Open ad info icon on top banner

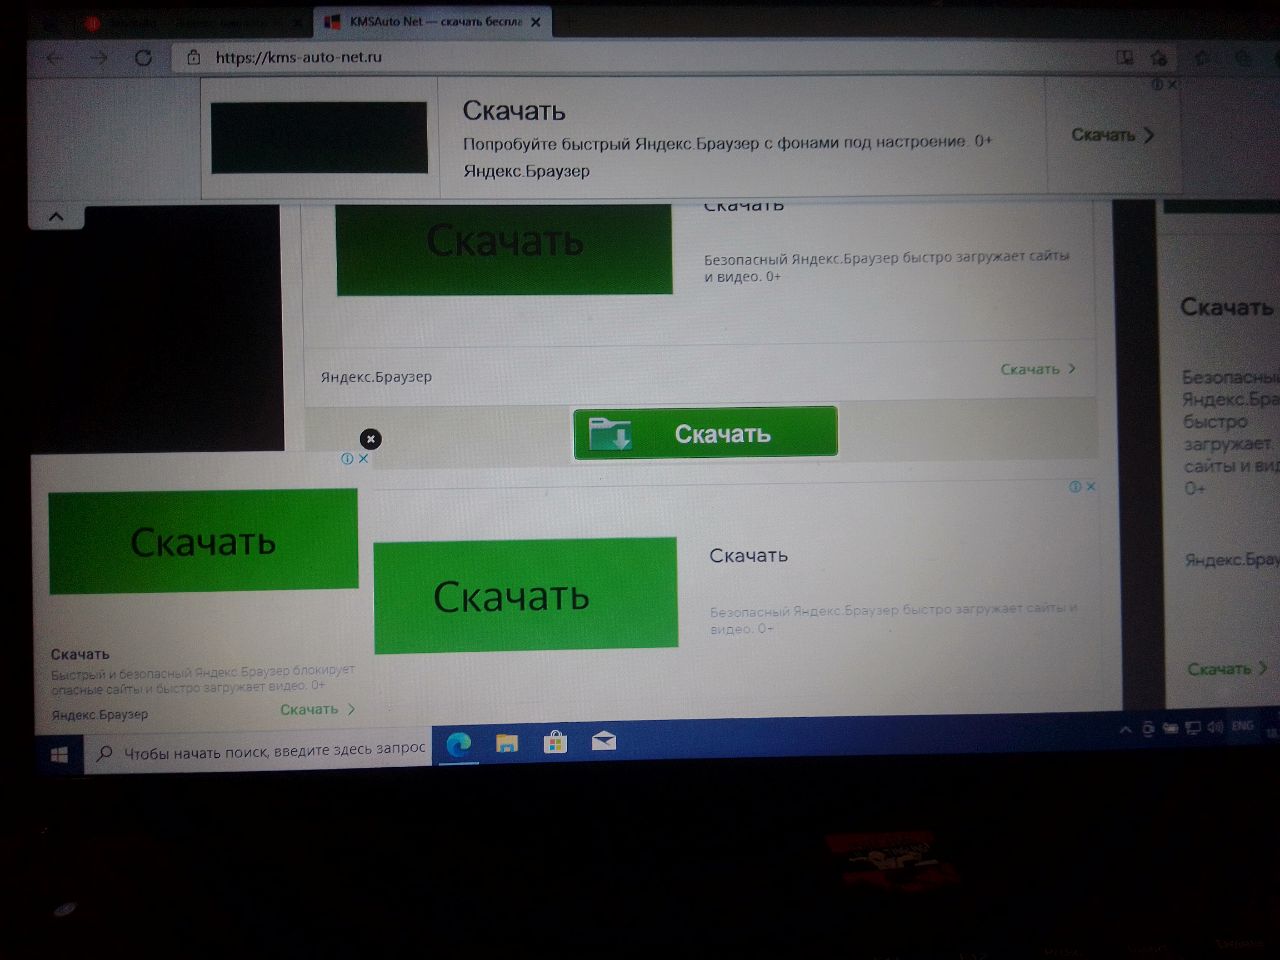pyautogui.click(x=1157, y=85)
